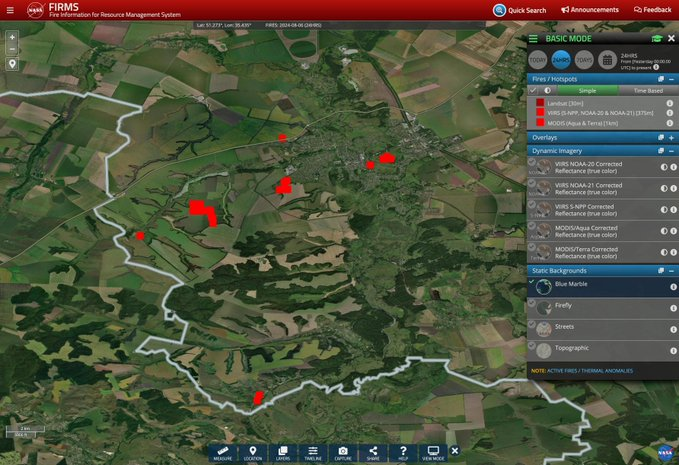This screenshot has height=465, width=679.
Task: Click the MODIS [1km] red swatch
Action: tap(540, 123)
